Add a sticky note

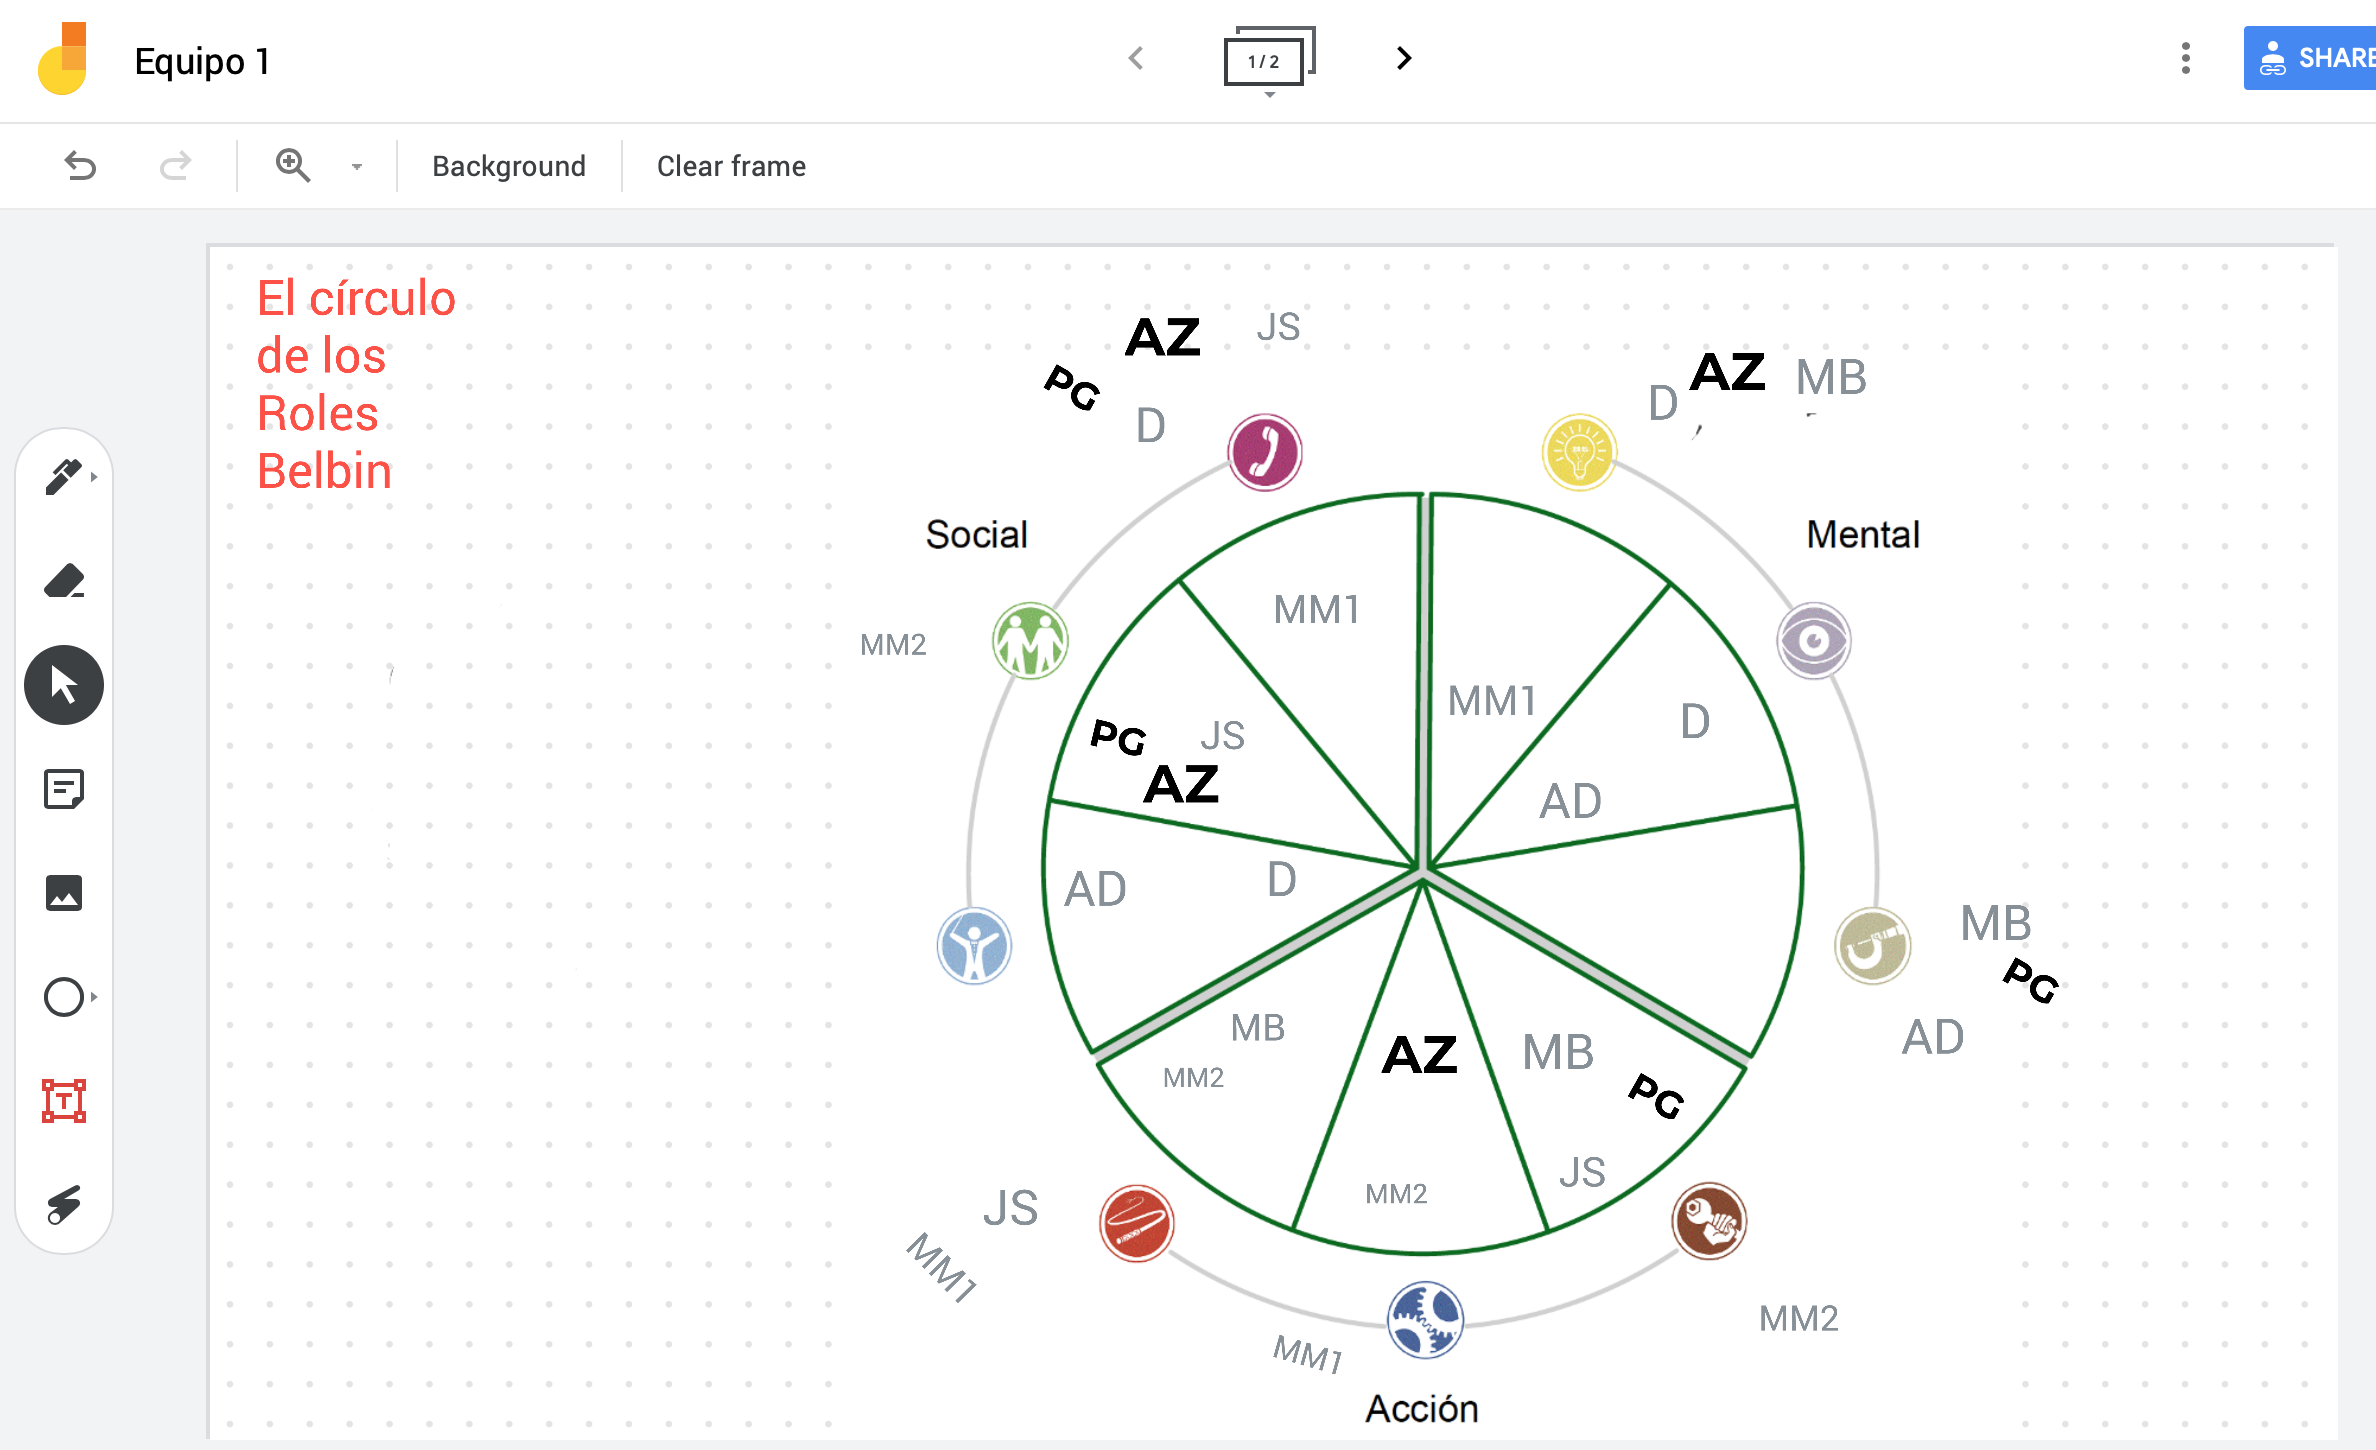click(64, 789)
